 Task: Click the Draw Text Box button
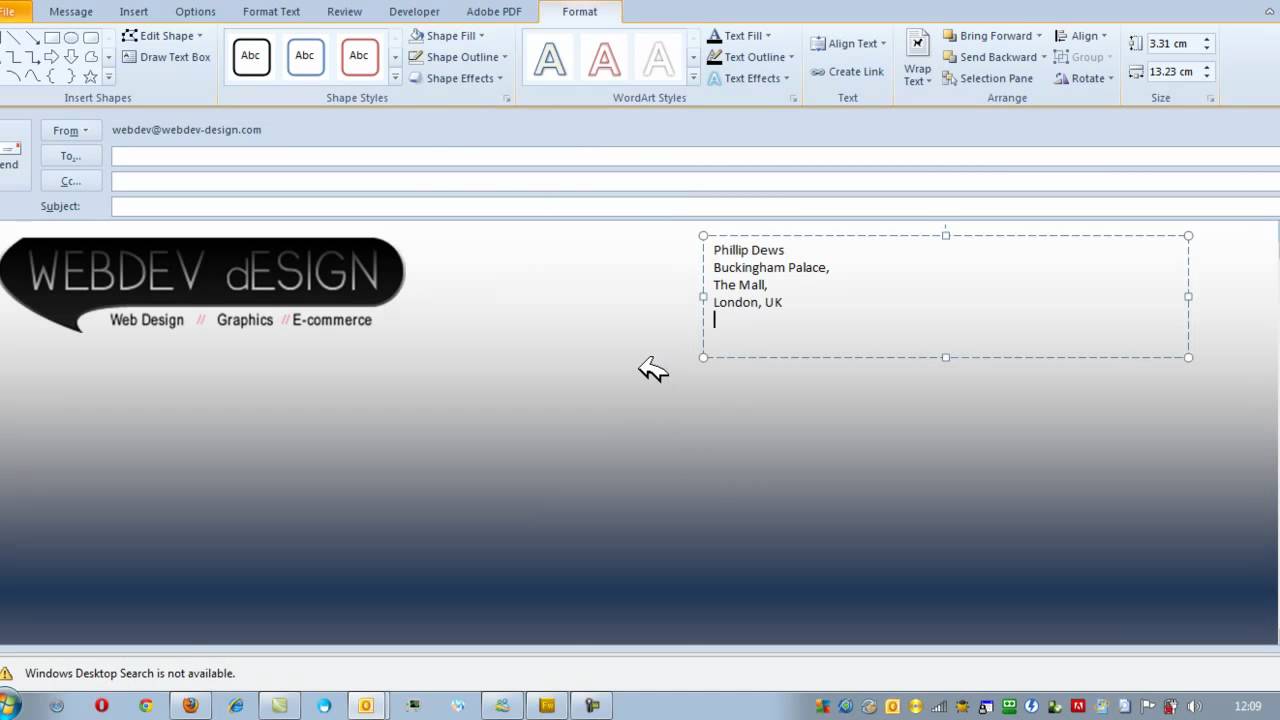[166, 57]
